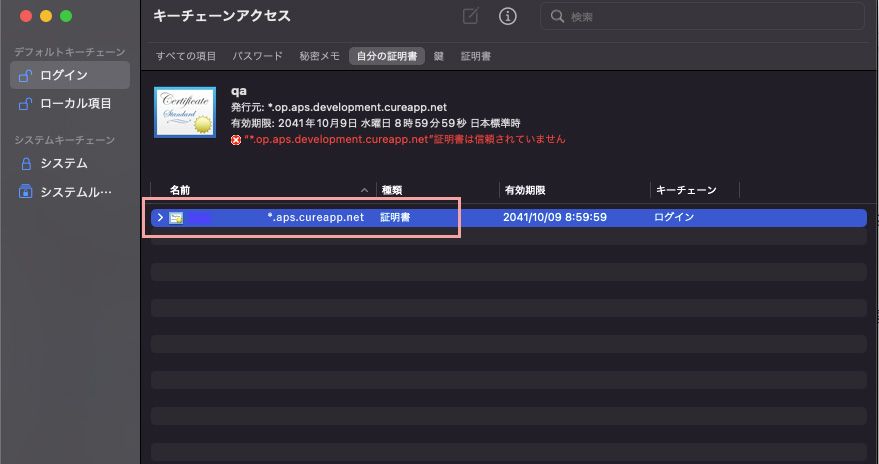Screen dimensions: 879x464
Task: Click the 有効期限 2041年10月9日 detail line
Action: click(x=376, y=123)
